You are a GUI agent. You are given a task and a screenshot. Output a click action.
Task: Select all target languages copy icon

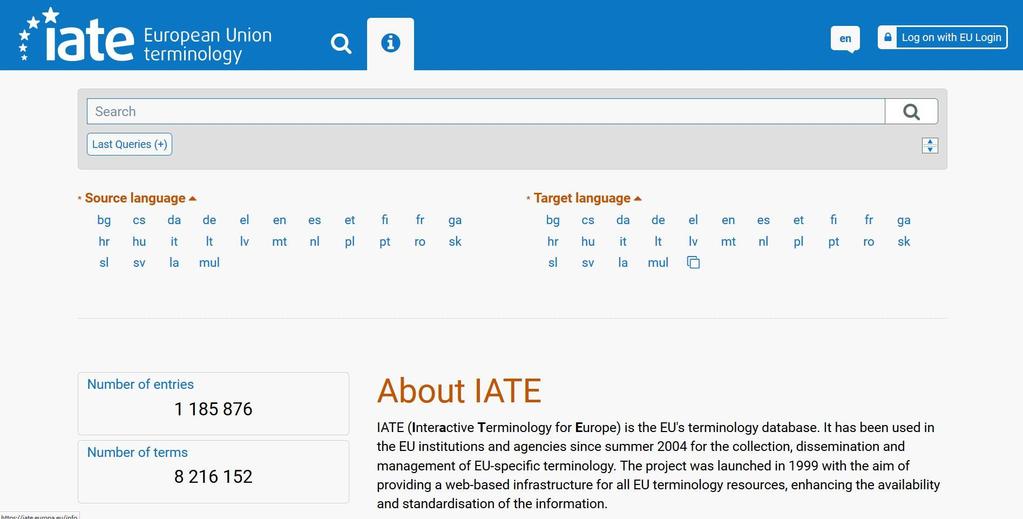click(x=693, y=262)
